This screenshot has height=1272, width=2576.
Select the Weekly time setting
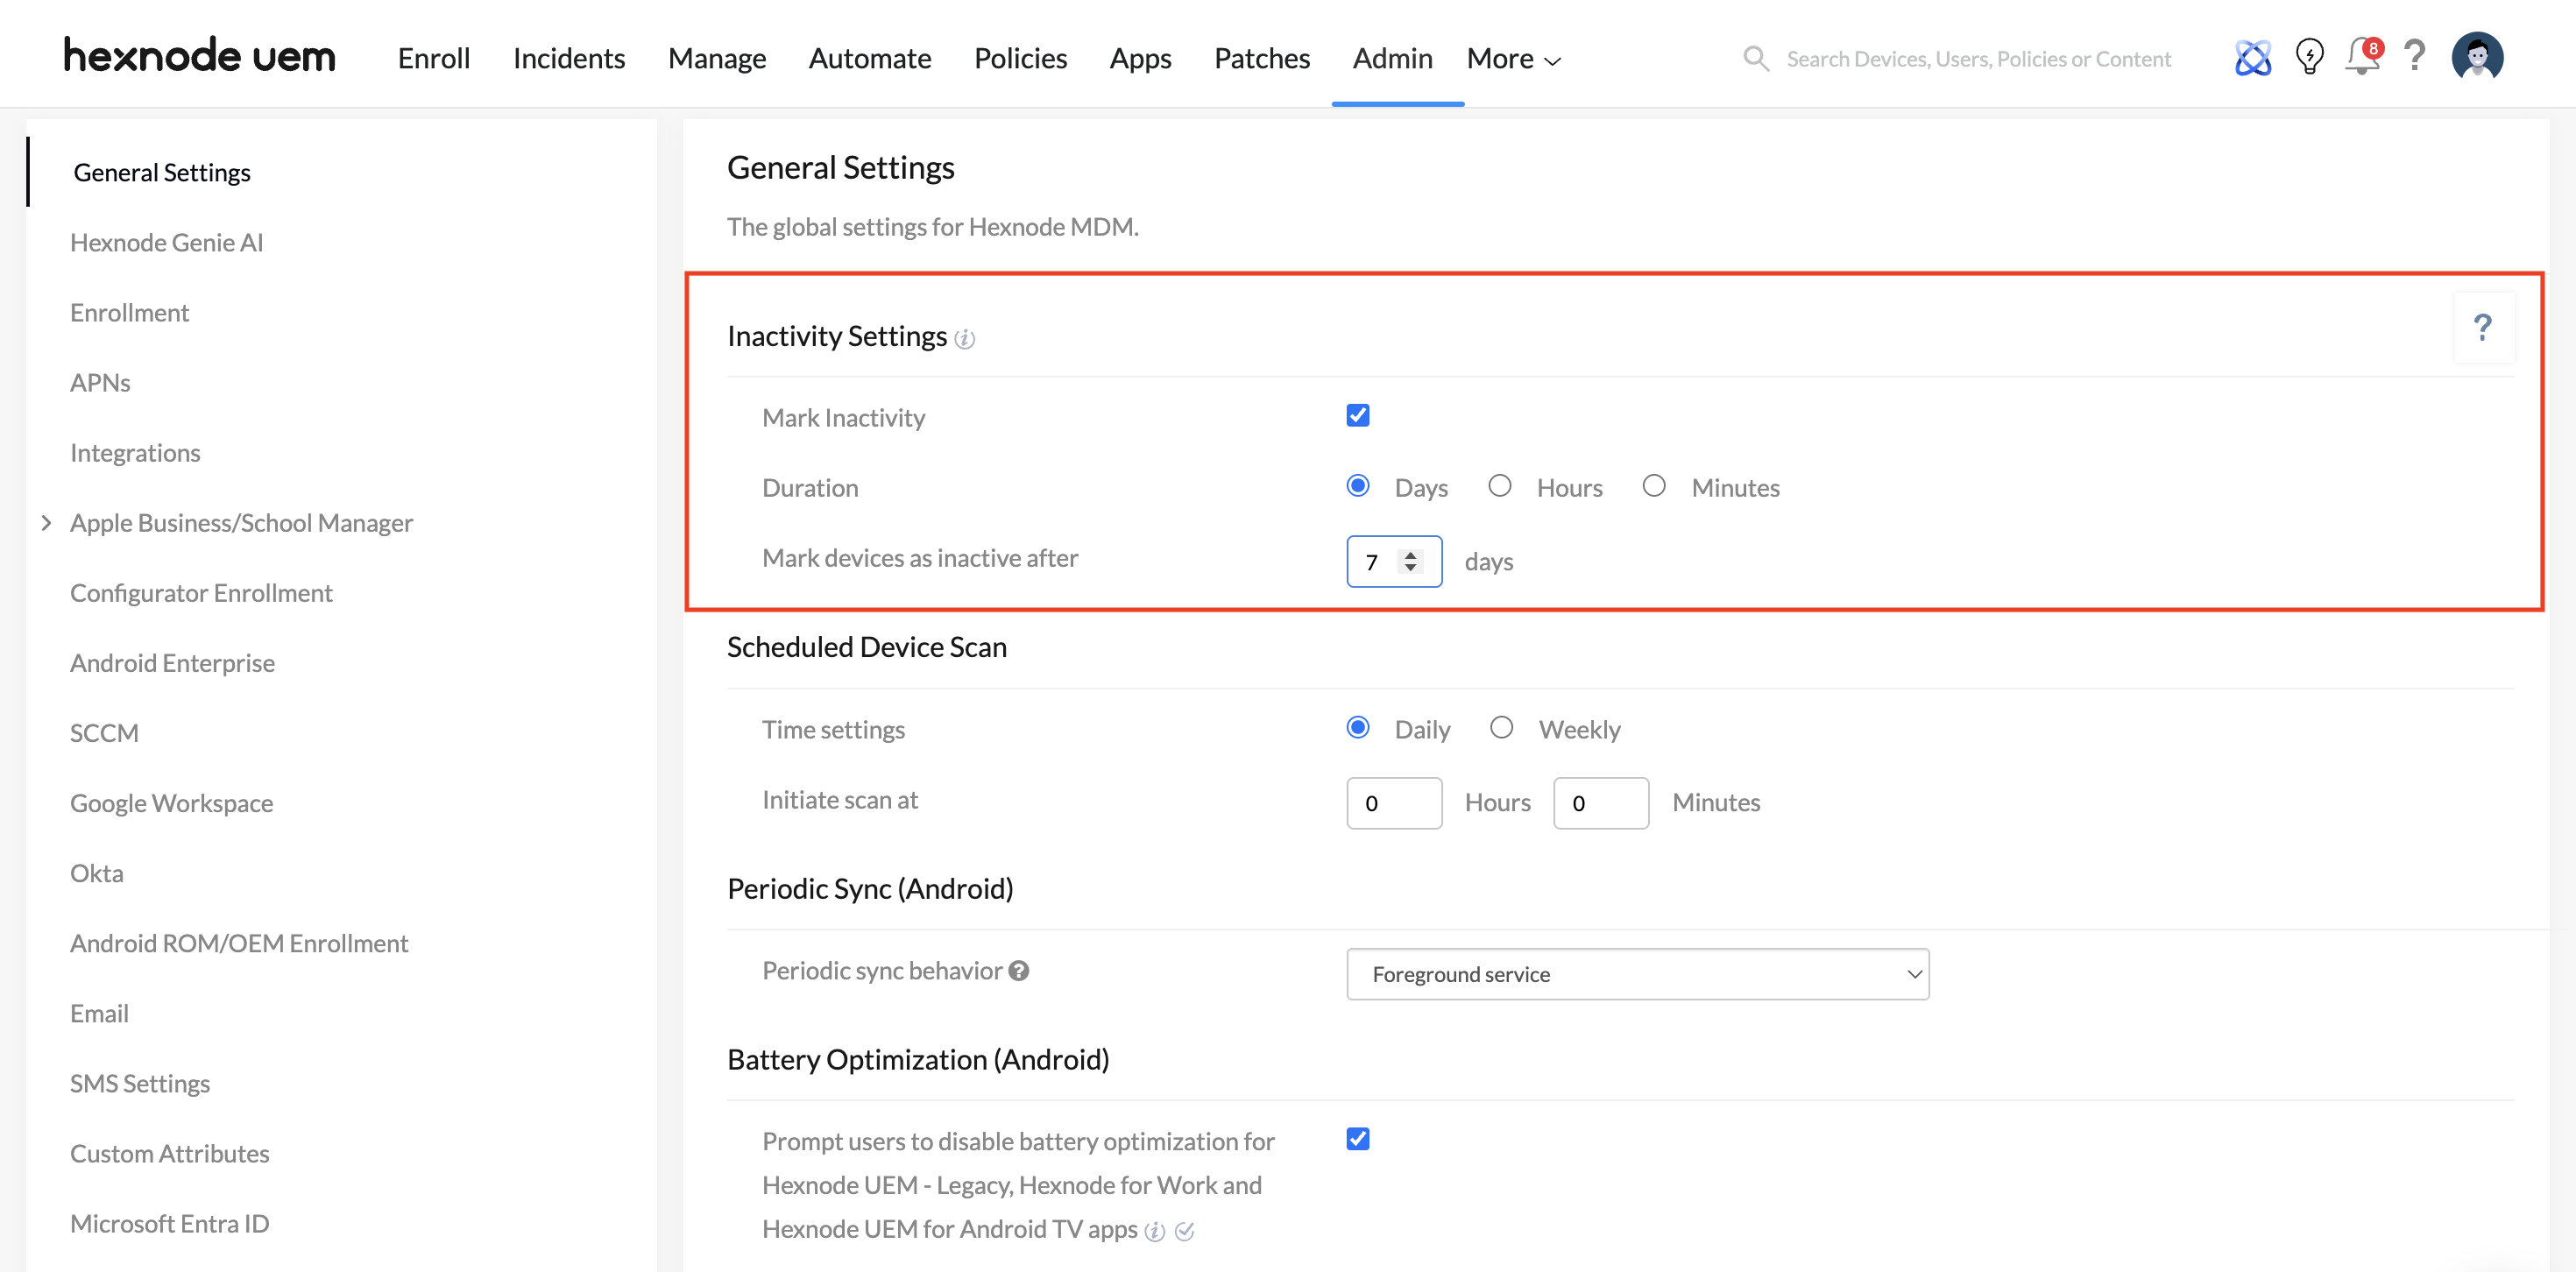click(x=1501, y=728)
